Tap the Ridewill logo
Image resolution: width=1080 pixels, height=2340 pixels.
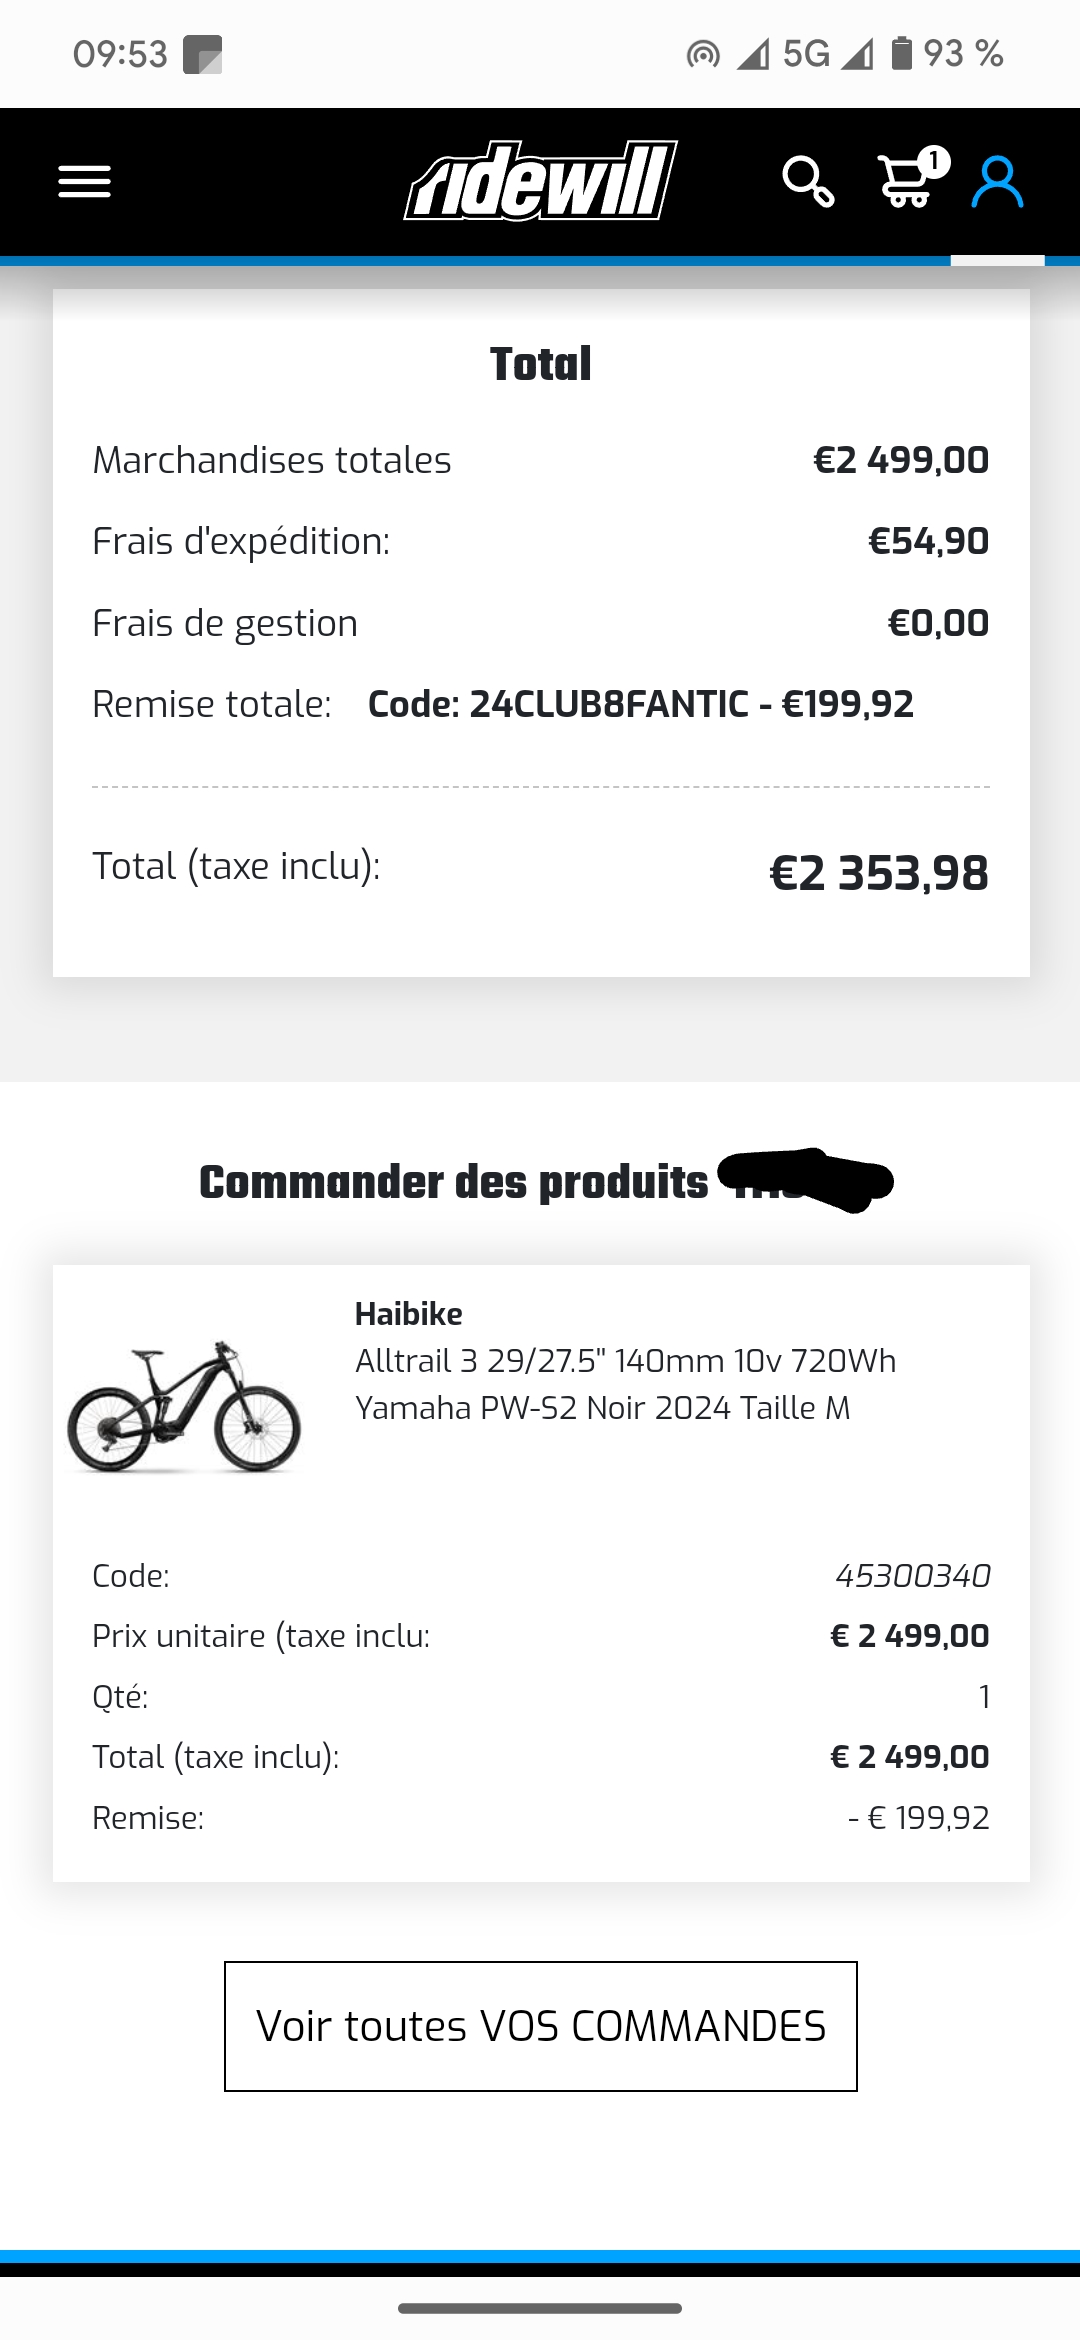(x=540, y=181)
